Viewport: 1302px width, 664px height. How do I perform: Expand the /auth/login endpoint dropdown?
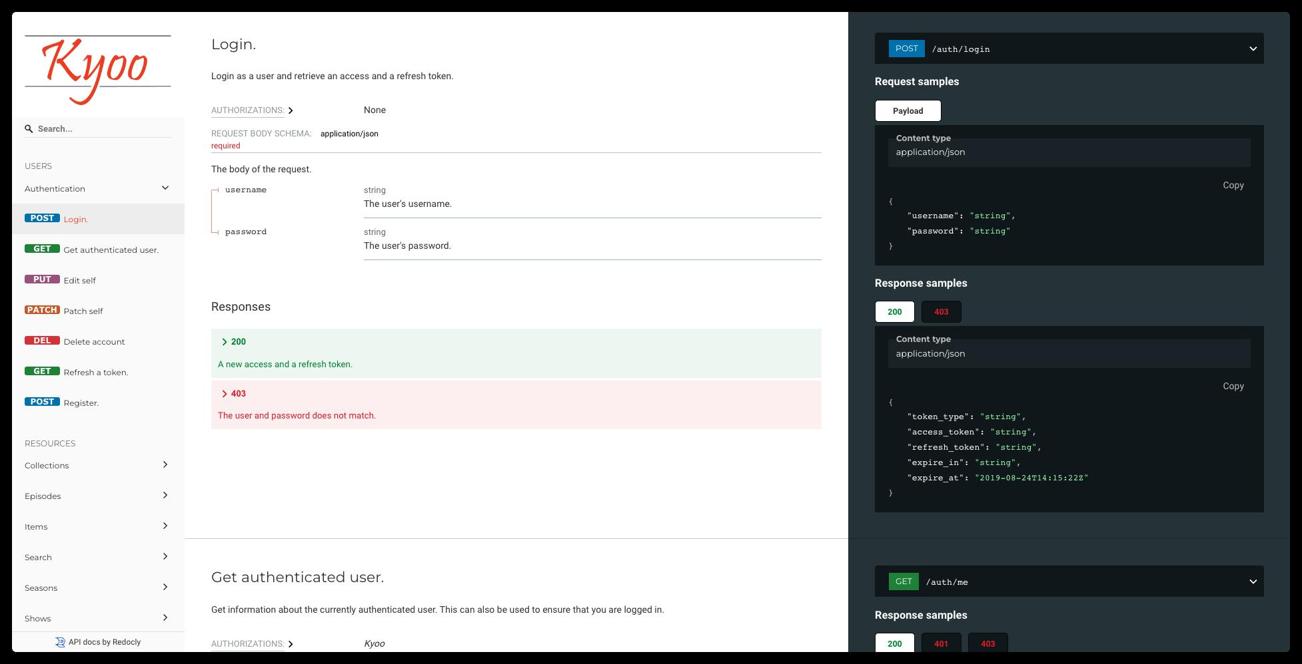(x=1252, y=49)
